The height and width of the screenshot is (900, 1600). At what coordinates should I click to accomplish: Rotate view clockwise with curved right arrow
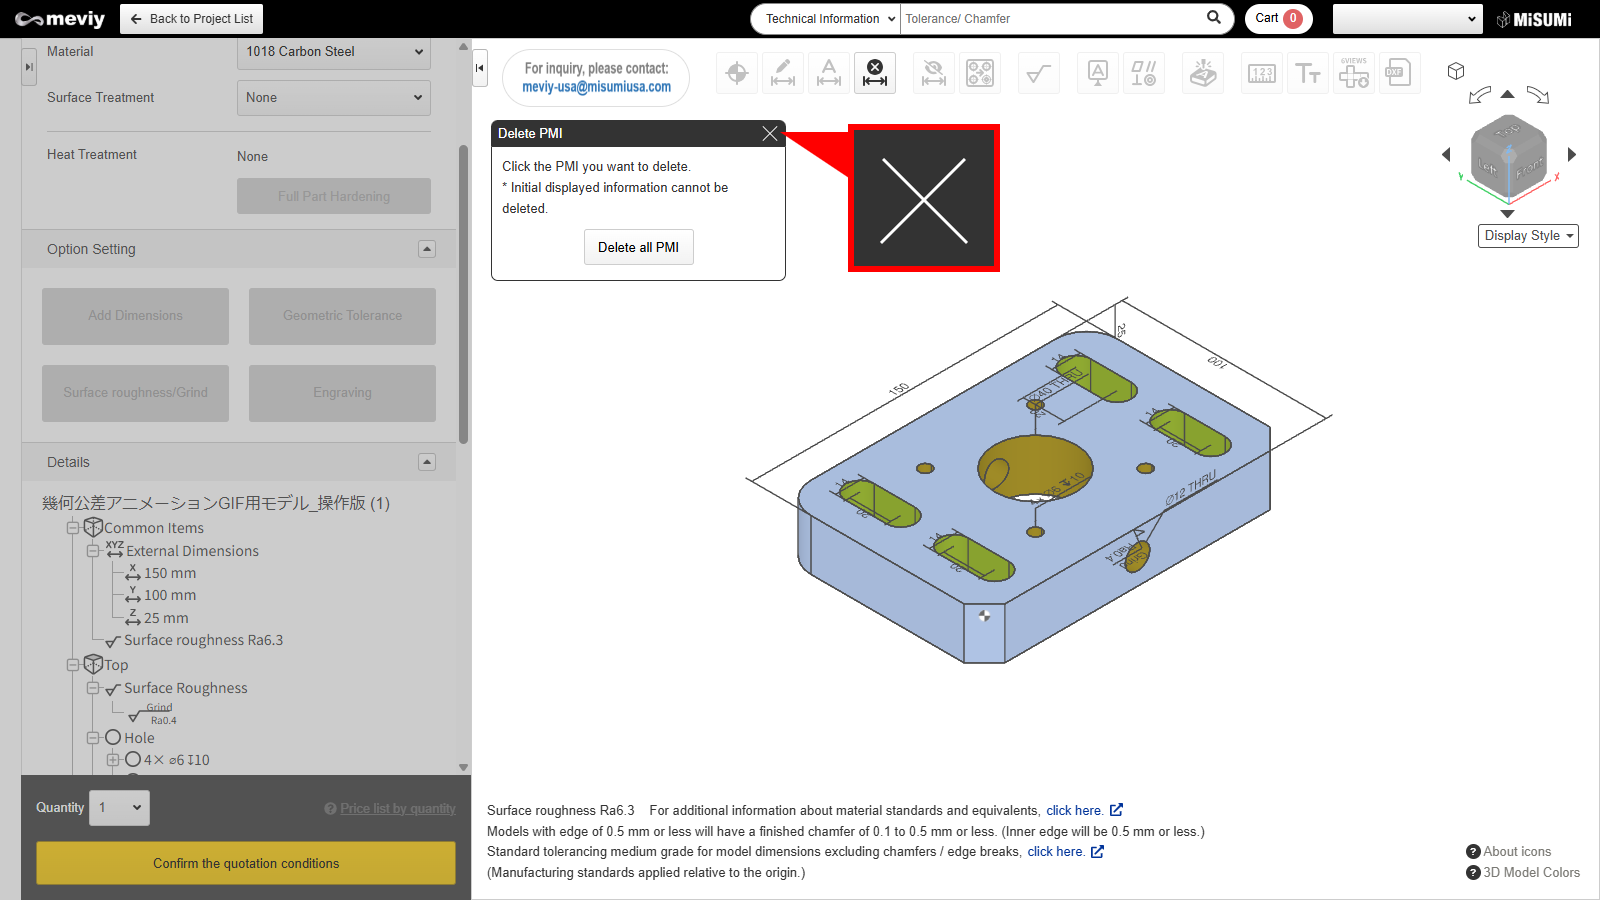[1538, 95]
